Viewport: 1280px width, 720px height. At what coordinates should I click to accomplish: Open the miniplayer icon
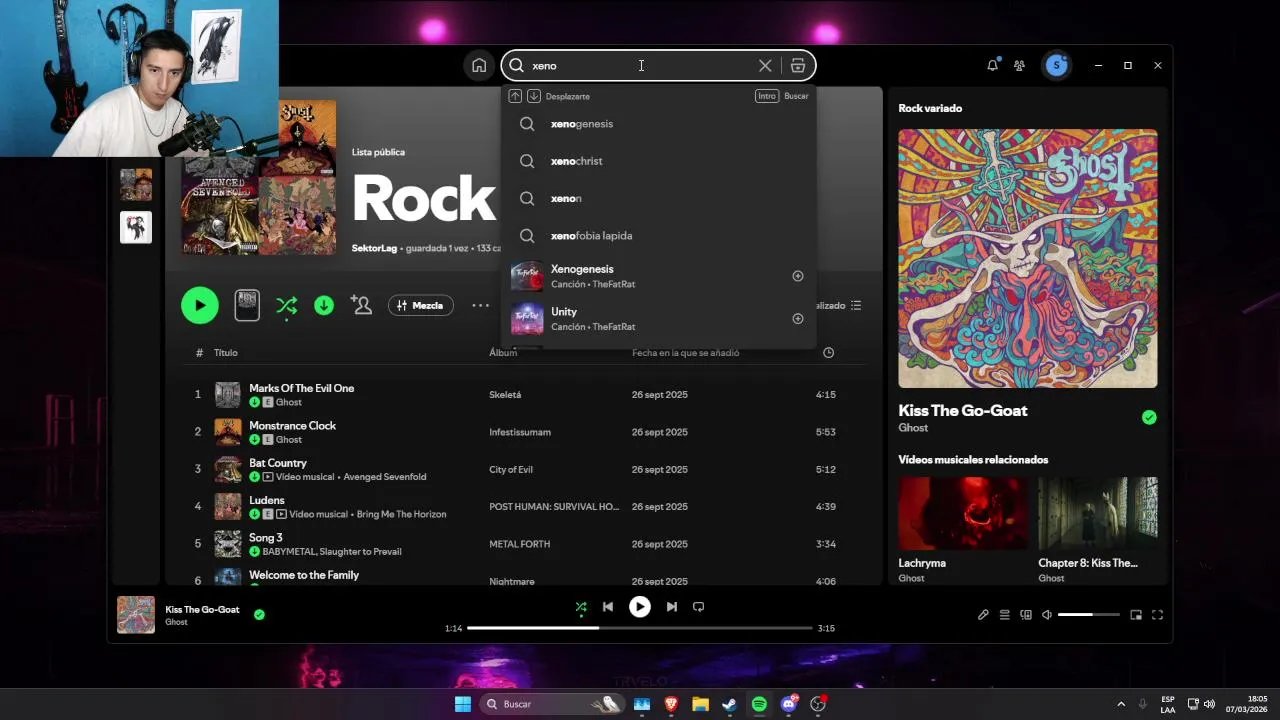pyautogui.click(x=1136, y=615)
